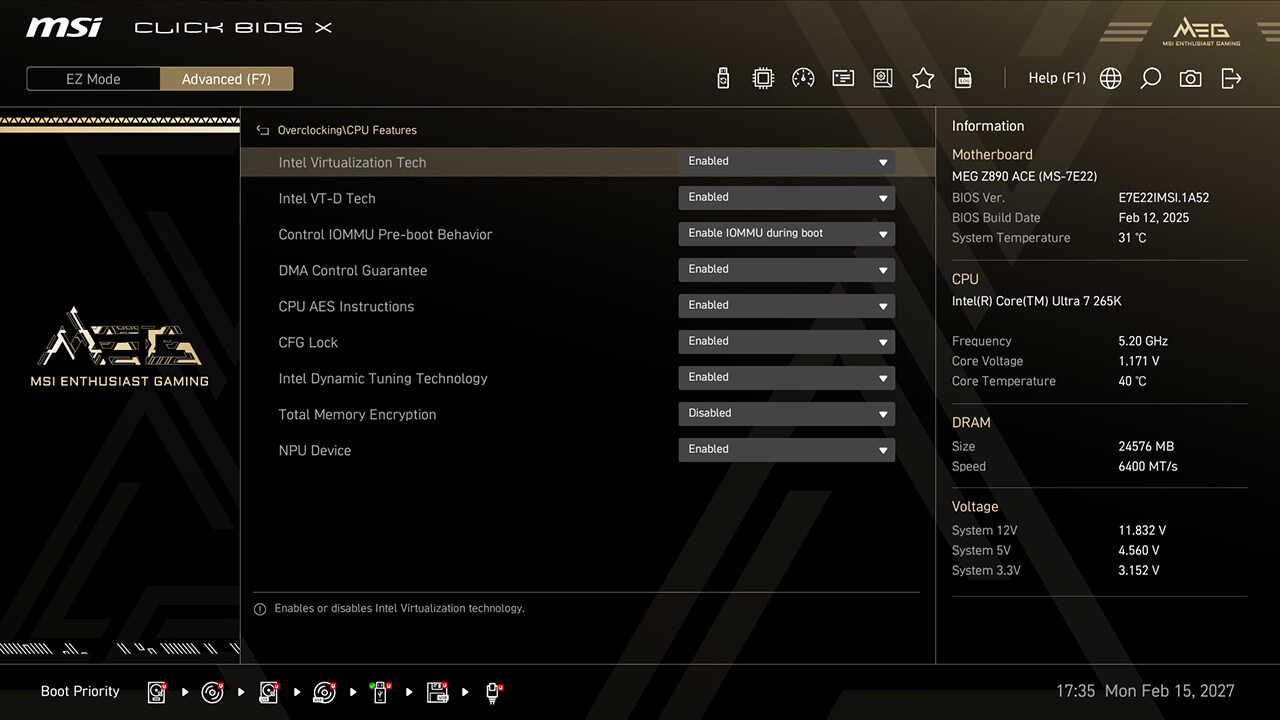Click the exit icon at top right

point(1231,78)
